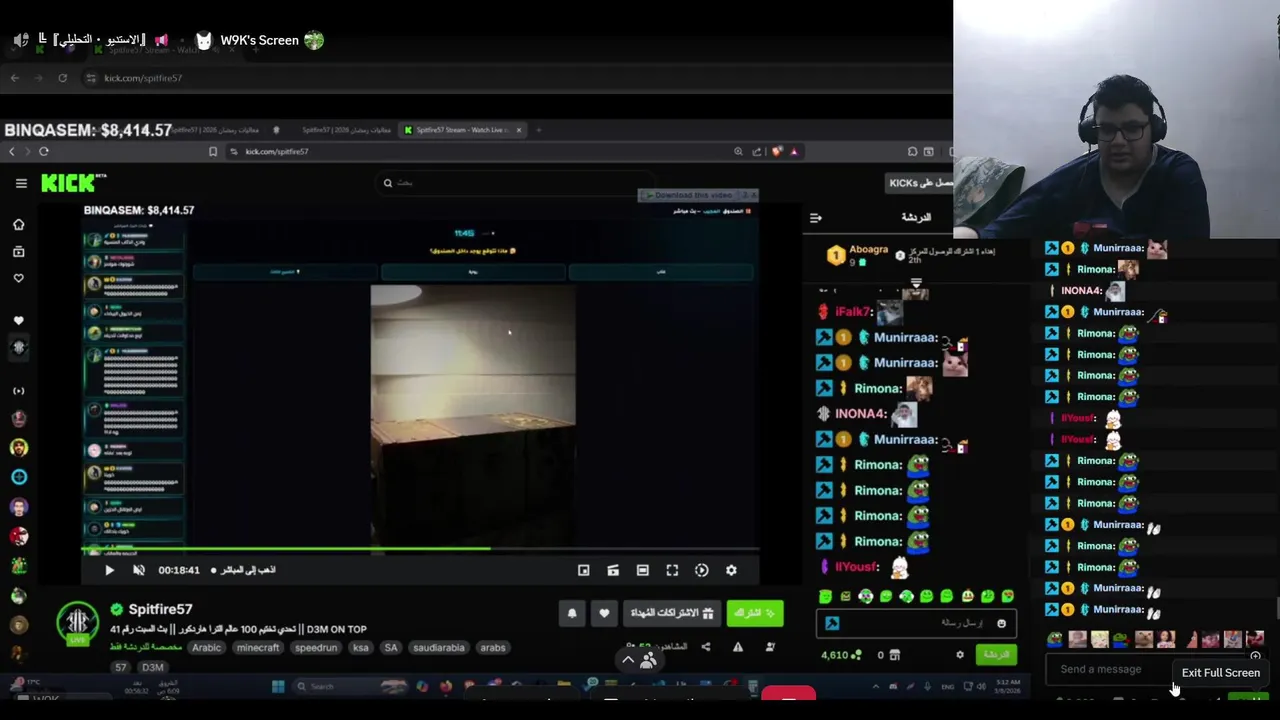Open Aboagra leaderboard entry

click(858, 255)
